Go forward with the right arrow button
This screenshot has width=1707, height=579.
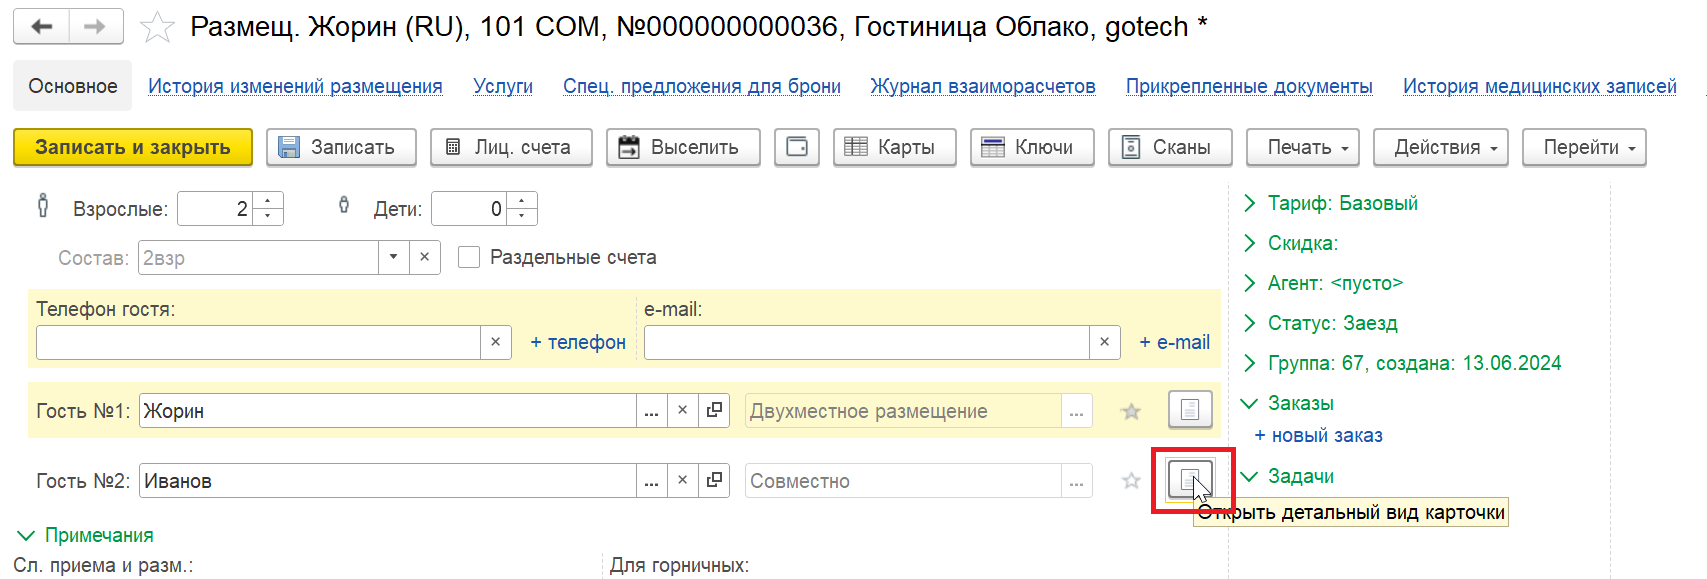click(96, 27)
